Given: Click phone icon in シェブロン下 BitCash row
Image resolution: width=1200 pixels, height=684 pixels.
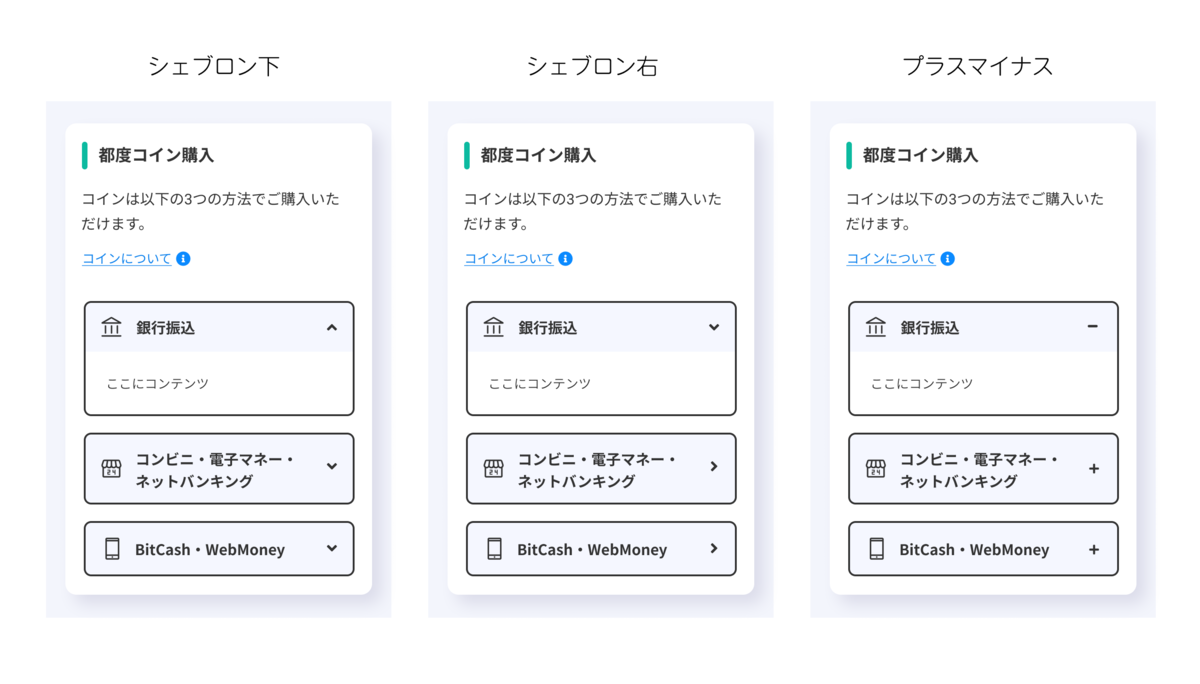Looking at the screenshot, I should tap(112, 549).
